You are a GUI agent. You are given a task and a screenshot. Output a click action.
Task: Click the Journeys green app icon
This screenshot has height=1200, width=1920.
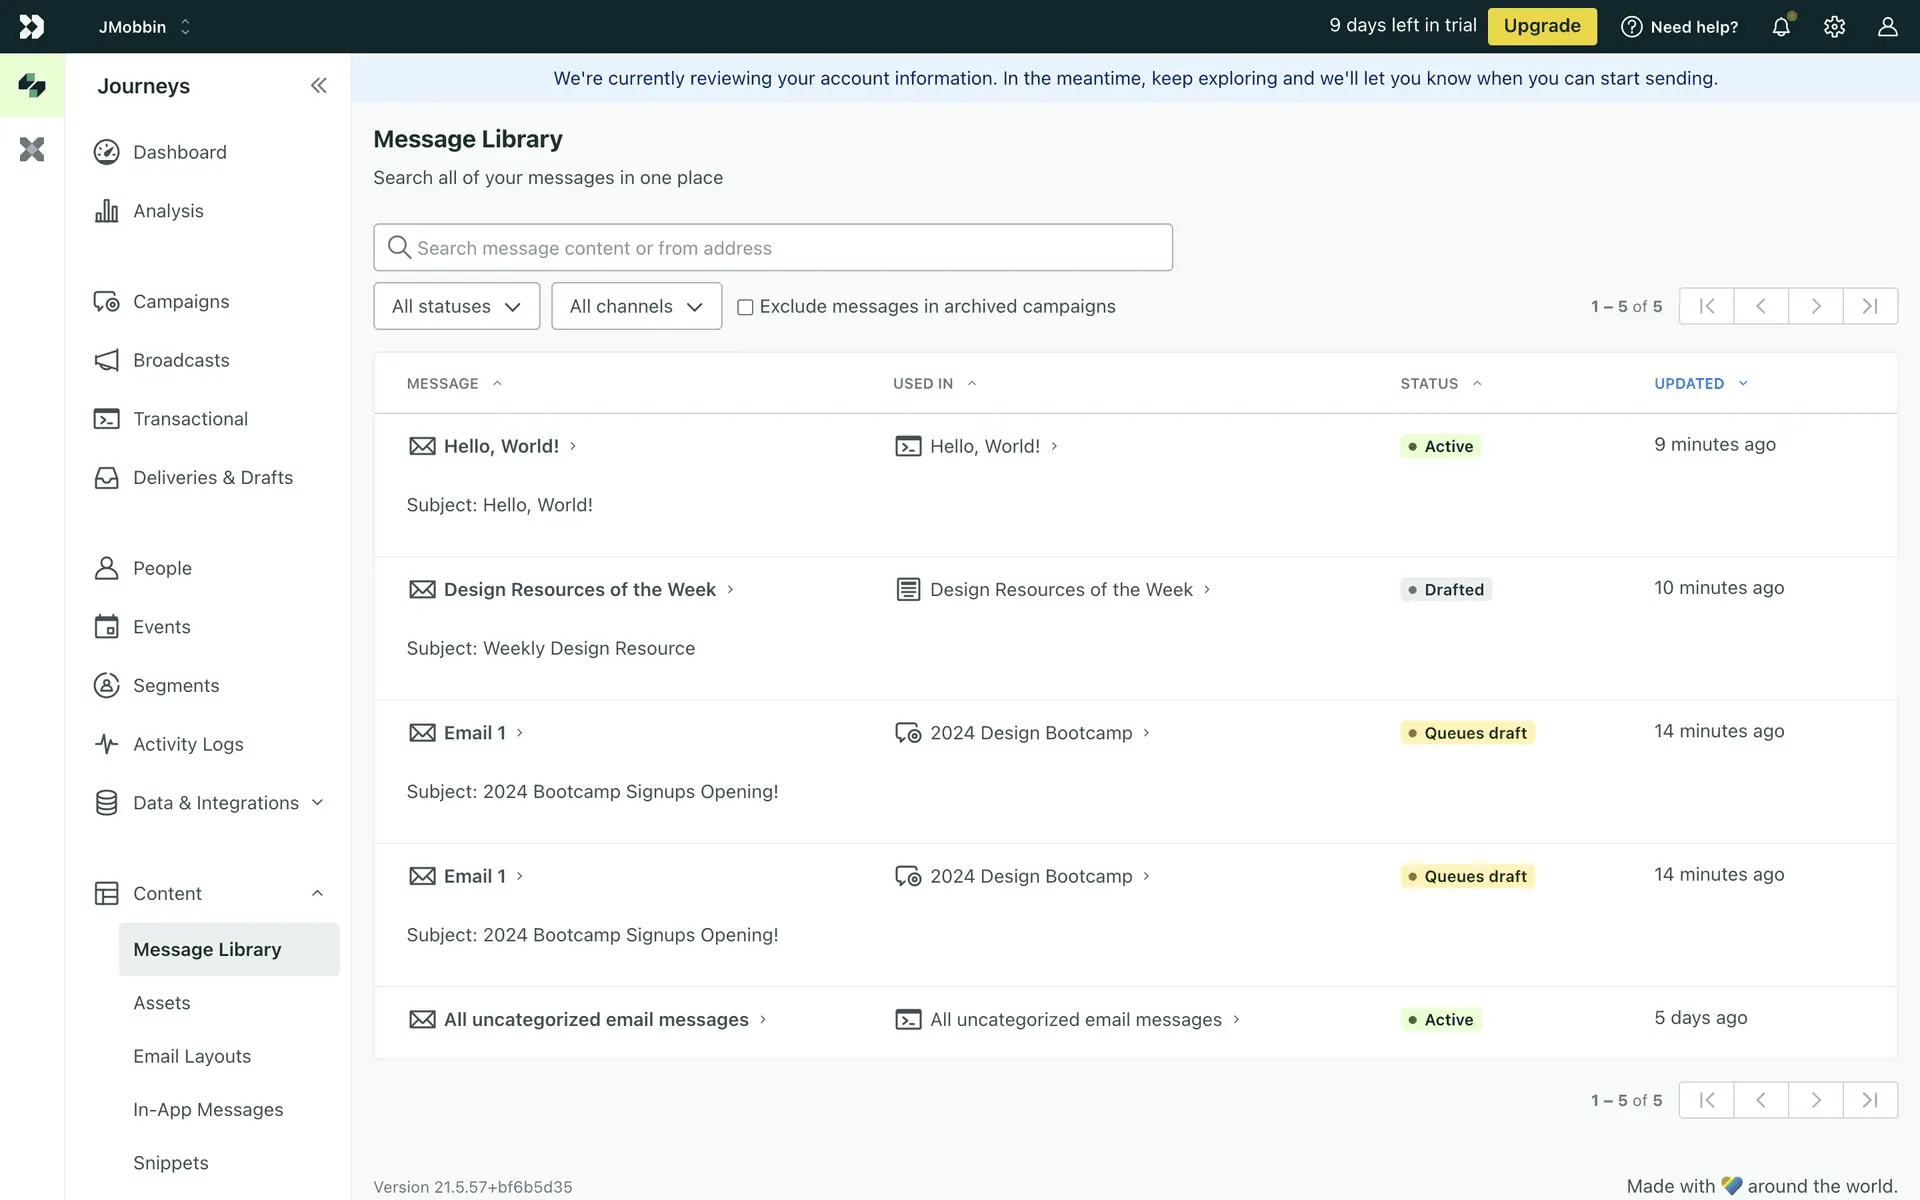point(32,86)
